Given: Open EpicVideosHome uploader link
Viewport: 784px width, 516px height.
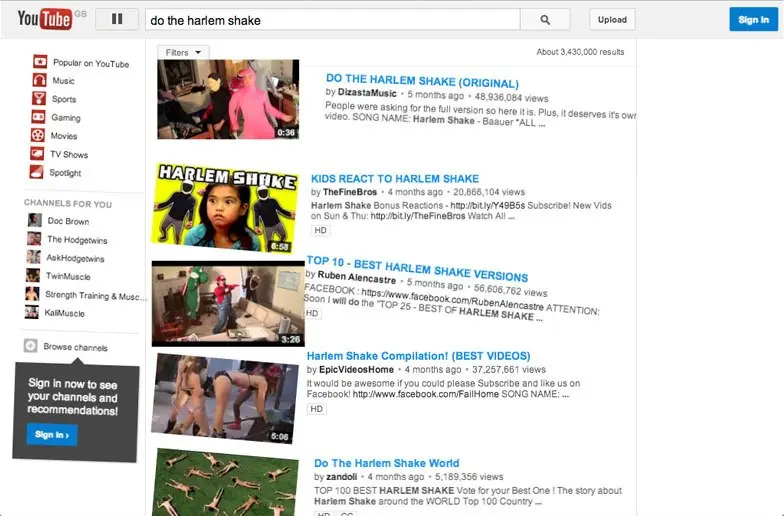Looking at the screenshot, I should coord(356,370).
